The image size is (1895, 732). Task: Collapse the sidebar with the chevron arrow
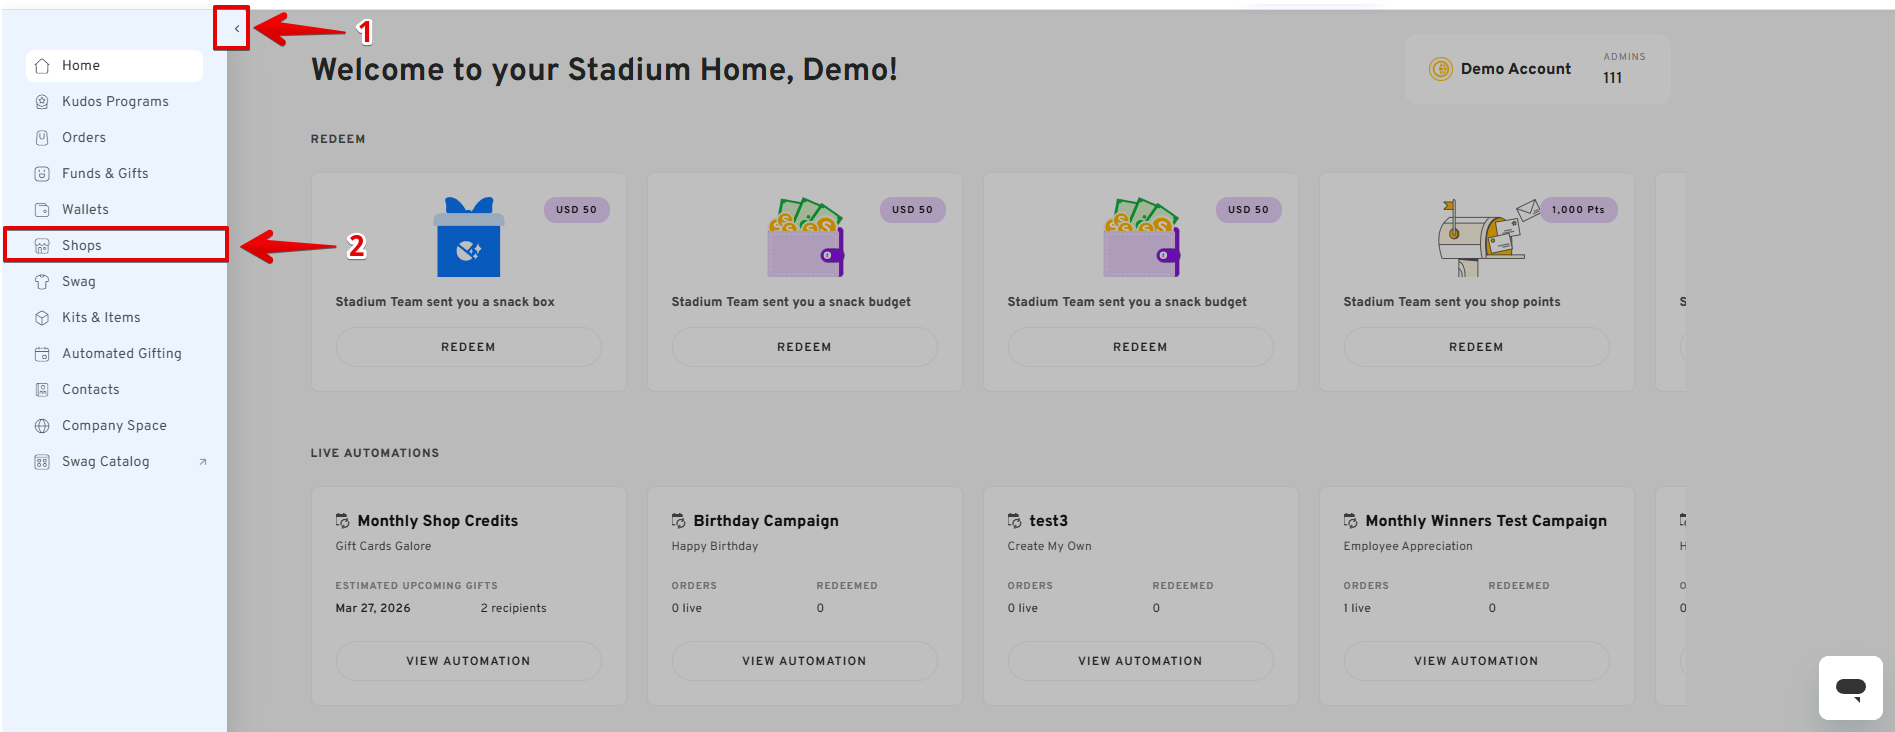(x=236, y=29)
